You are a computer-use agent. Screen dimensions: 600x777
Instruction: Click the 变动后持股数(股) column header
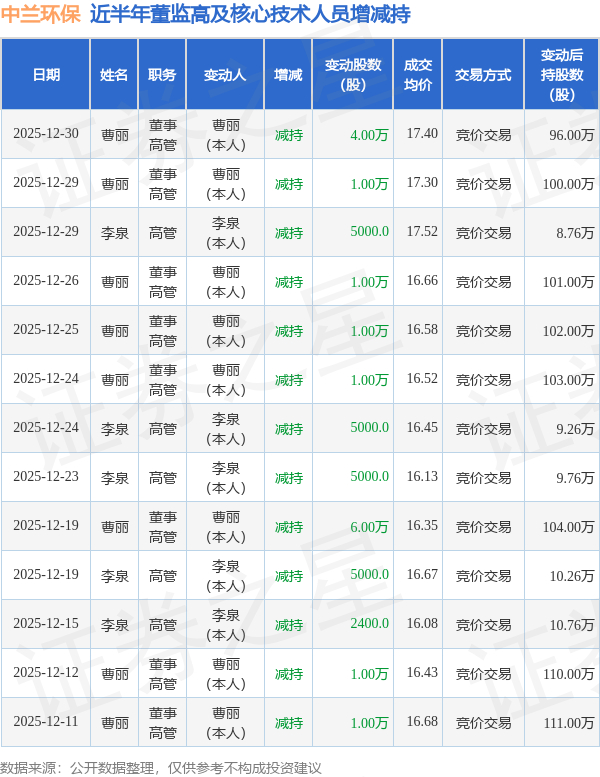(x=562, y=74)
